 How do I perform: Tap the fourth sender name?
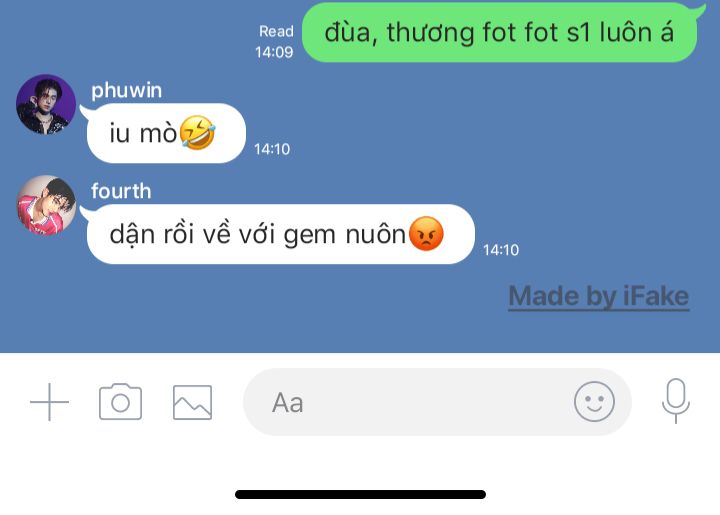[121, 191]
